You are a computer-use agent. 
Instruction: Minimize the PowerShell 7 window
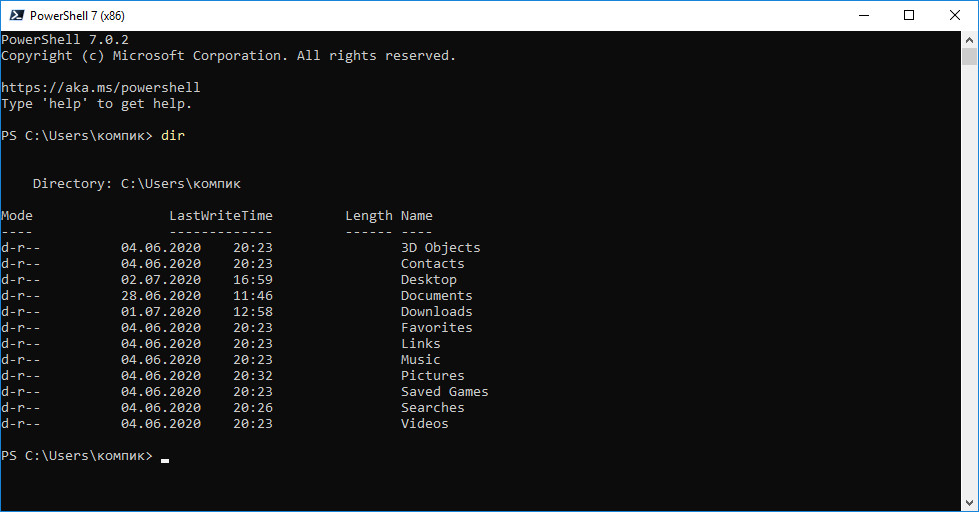click(x=864, y=16)
